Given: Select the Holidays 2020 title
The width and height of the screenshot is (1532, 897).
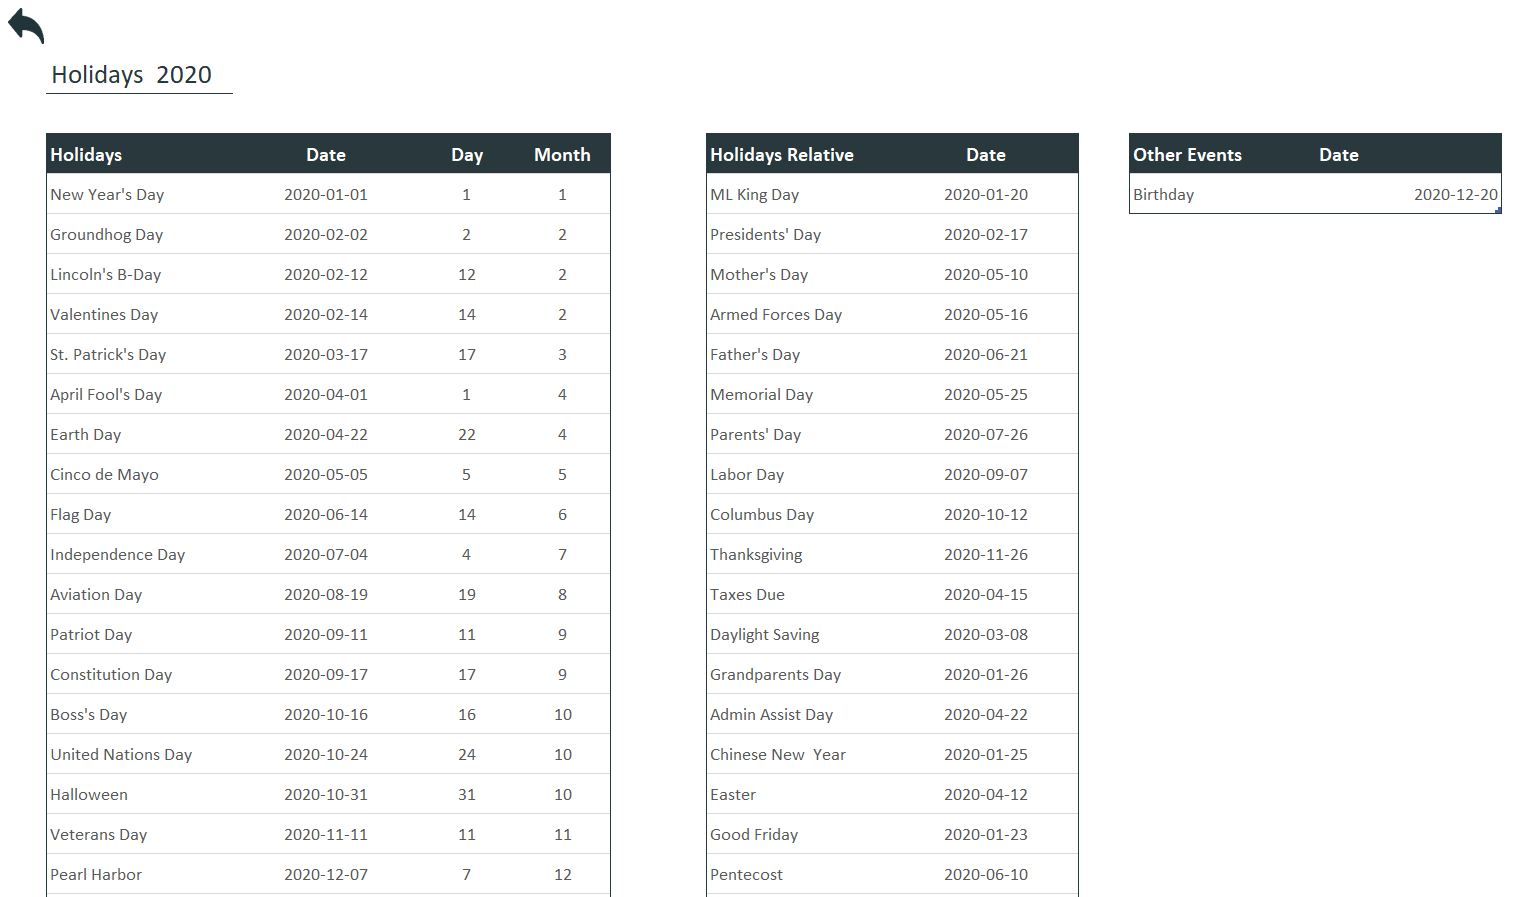Looking at the screenshot, I should click(131, 75).
